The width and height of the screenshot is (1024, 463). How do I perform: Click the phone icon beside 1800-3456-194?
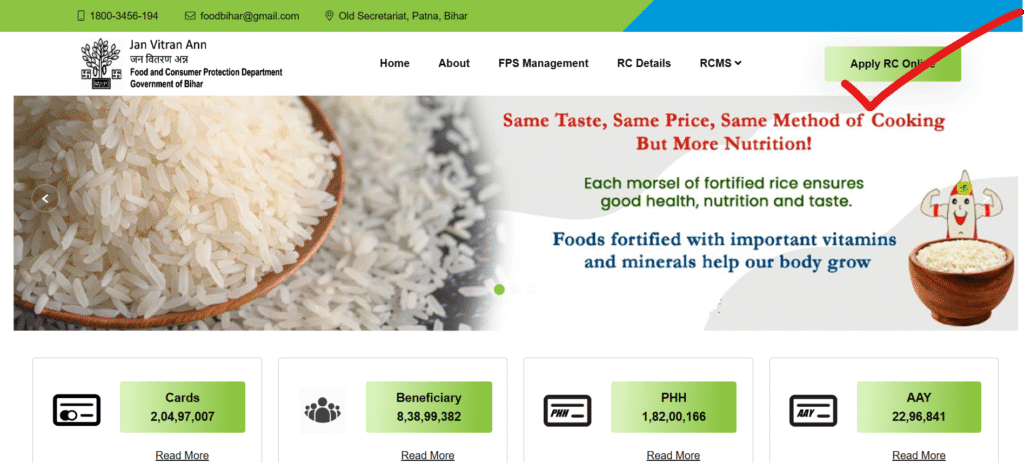pyautogui.click(x=81, y=16)
